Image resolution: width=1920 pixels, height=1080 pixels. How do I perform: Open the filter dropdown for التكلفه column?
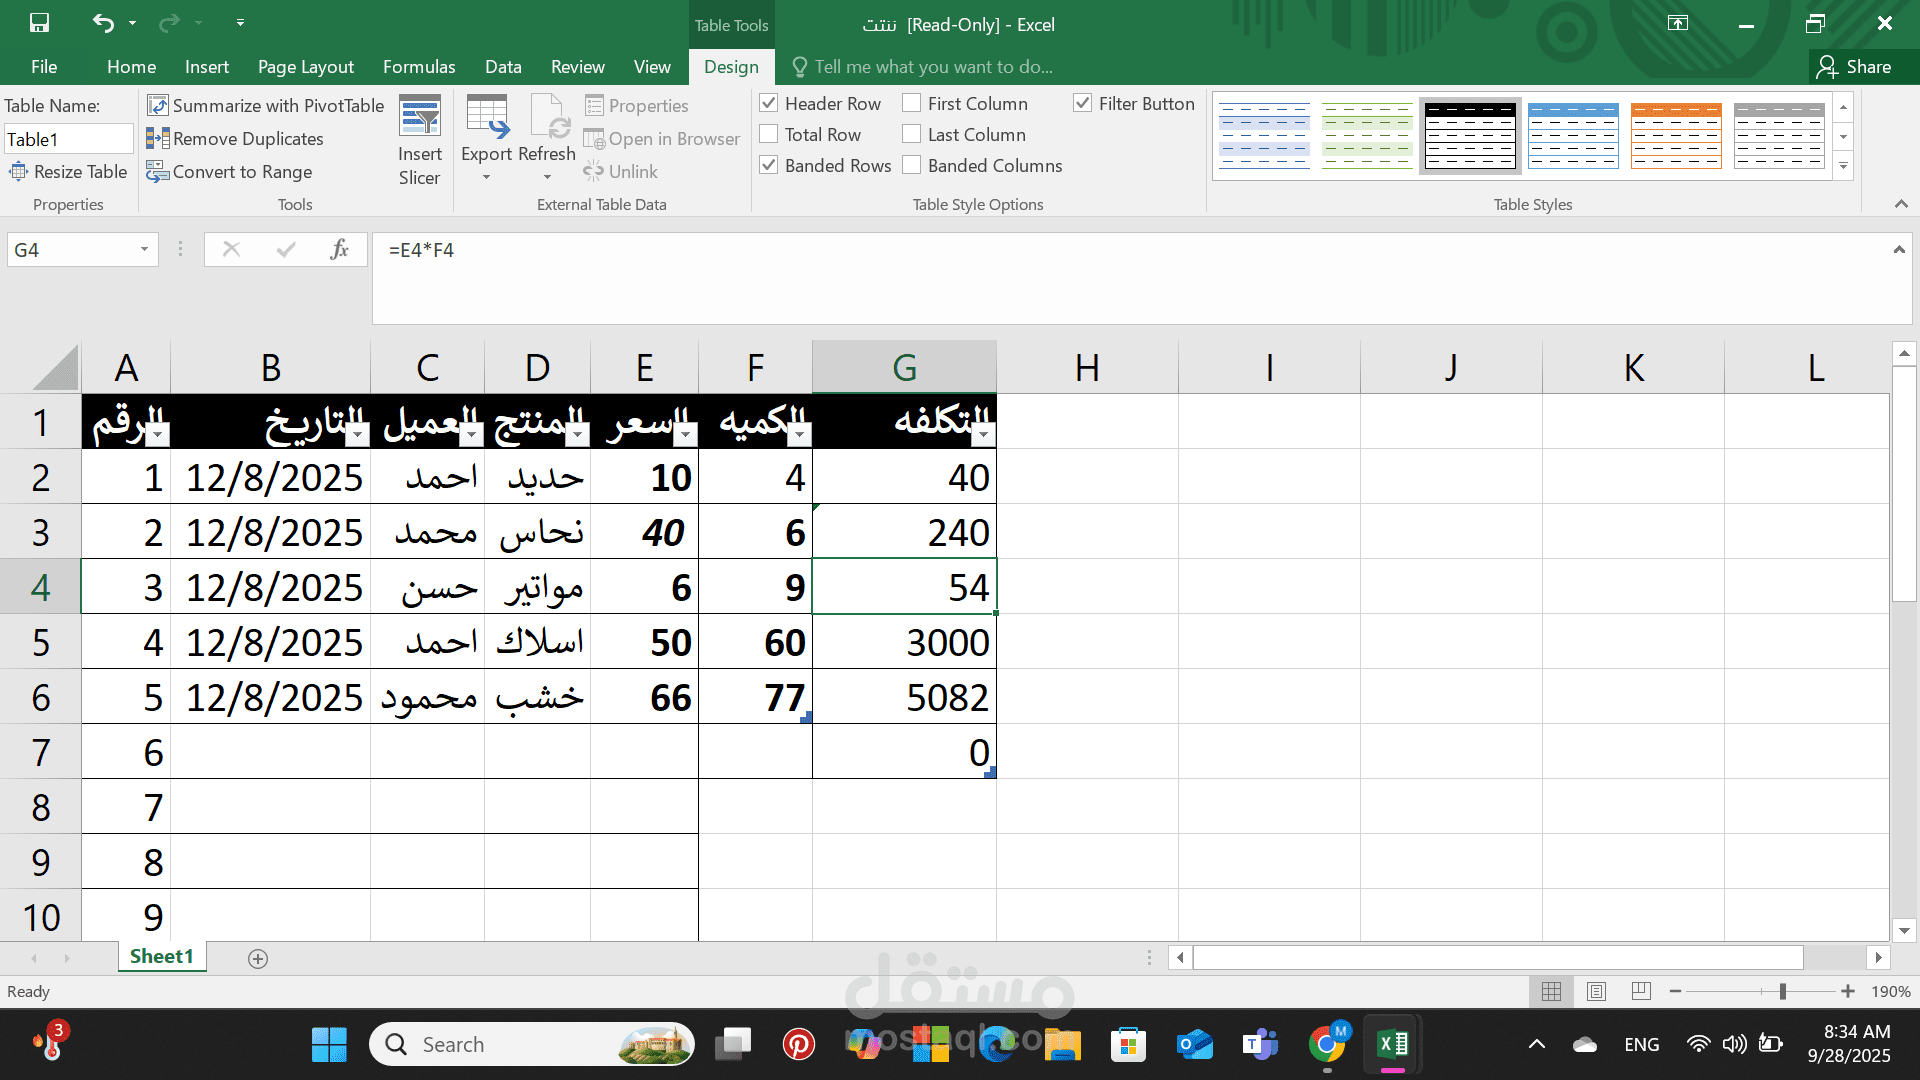click(983, 434)
